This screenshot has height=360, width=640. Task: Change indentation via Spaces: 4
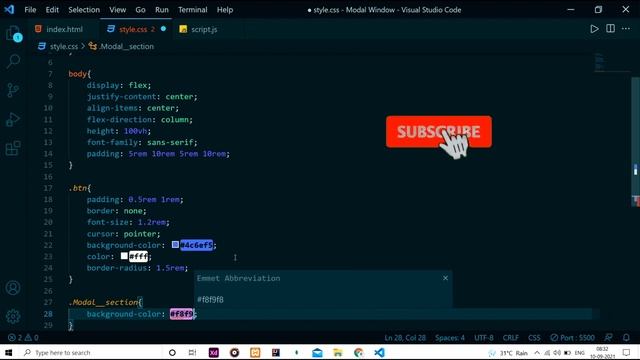450,338
